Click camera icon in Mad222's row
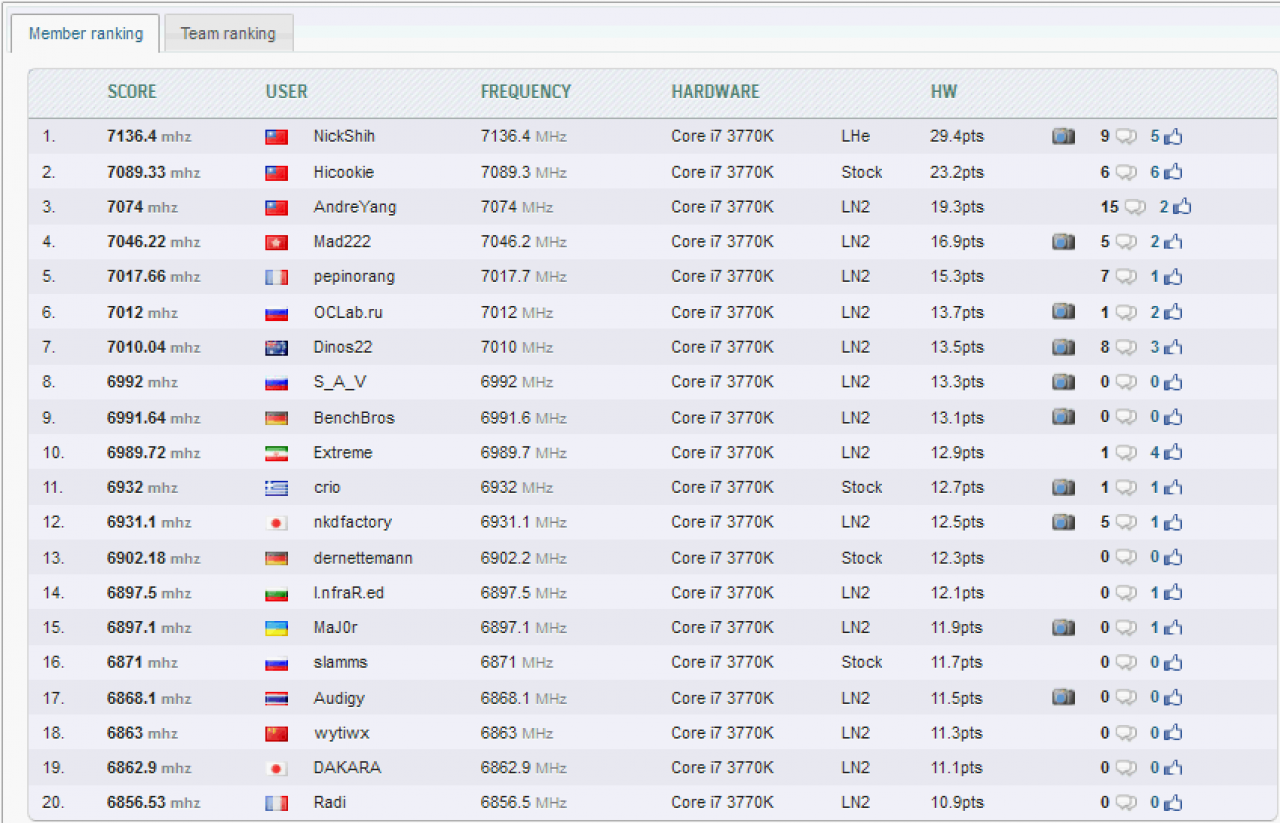 [x=1063, y=242]
